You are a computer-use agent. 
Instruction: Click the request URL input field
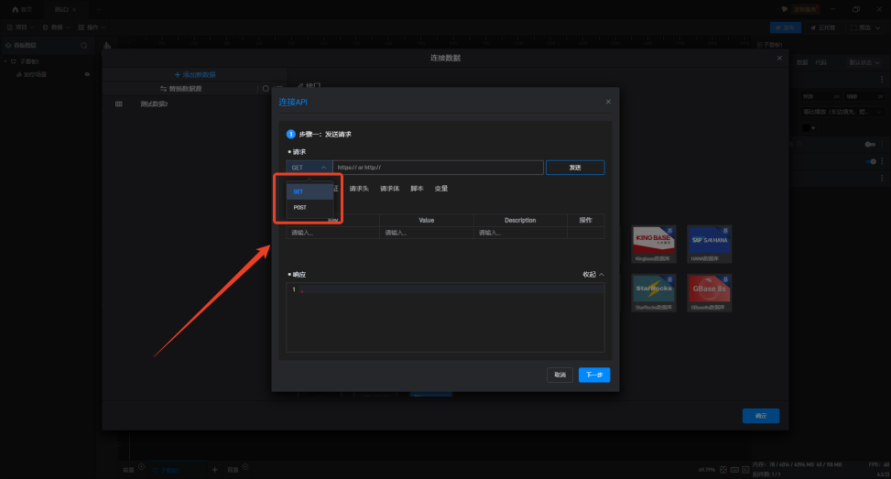(438, 167)
